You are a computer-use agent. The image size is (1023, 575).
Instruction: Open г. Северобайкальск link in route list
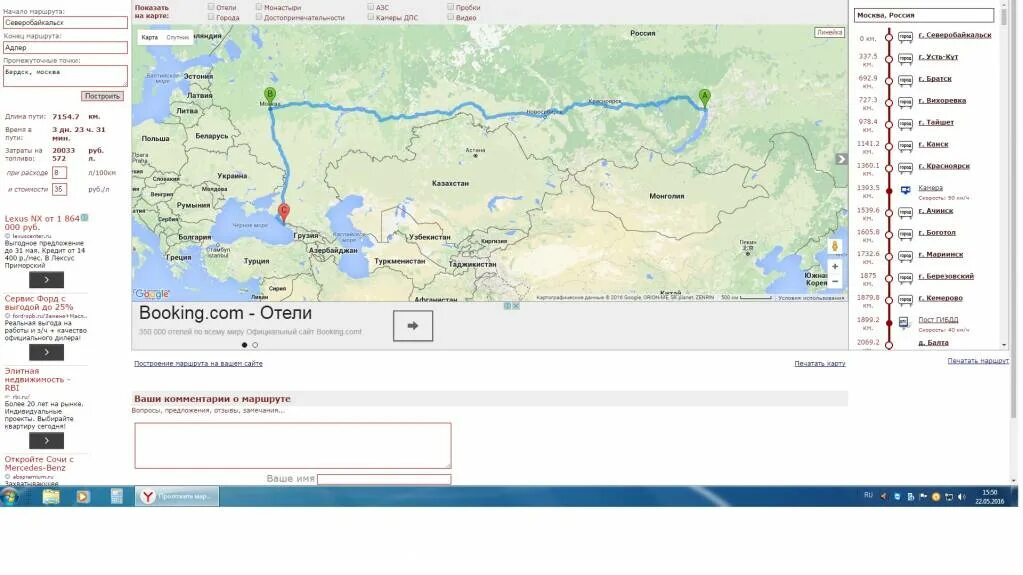pos(954,35)
